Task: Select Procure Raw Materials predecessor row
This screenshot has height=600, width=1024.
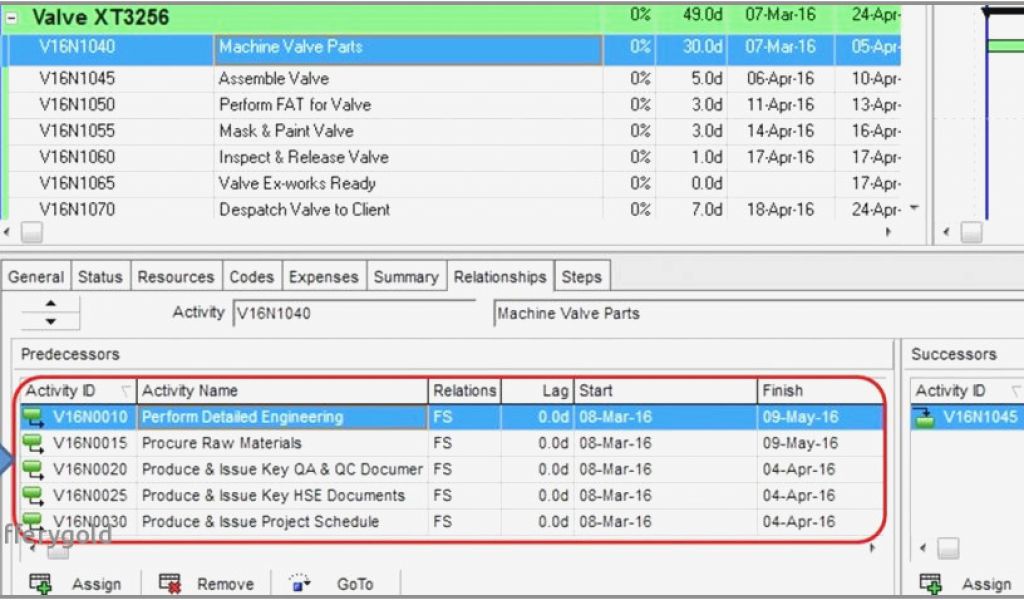Action: click(x=221, y=443)
